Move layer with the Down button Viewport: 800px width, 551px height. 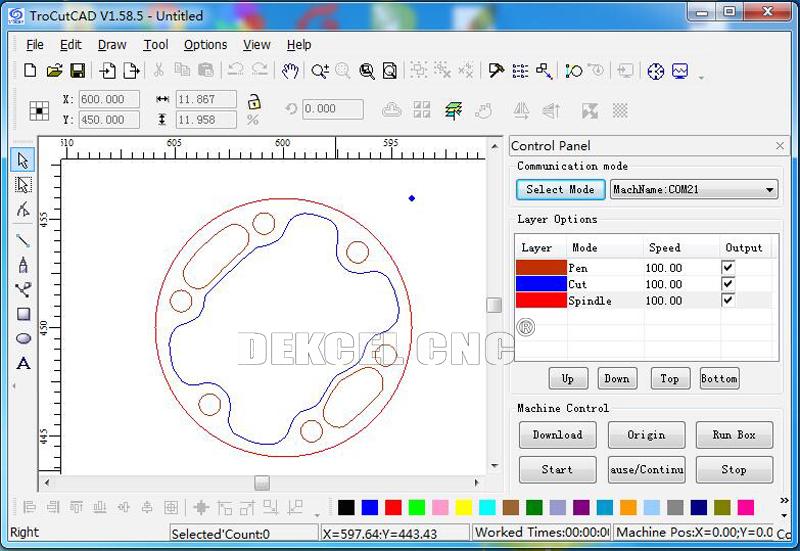[x=617, y=379]
